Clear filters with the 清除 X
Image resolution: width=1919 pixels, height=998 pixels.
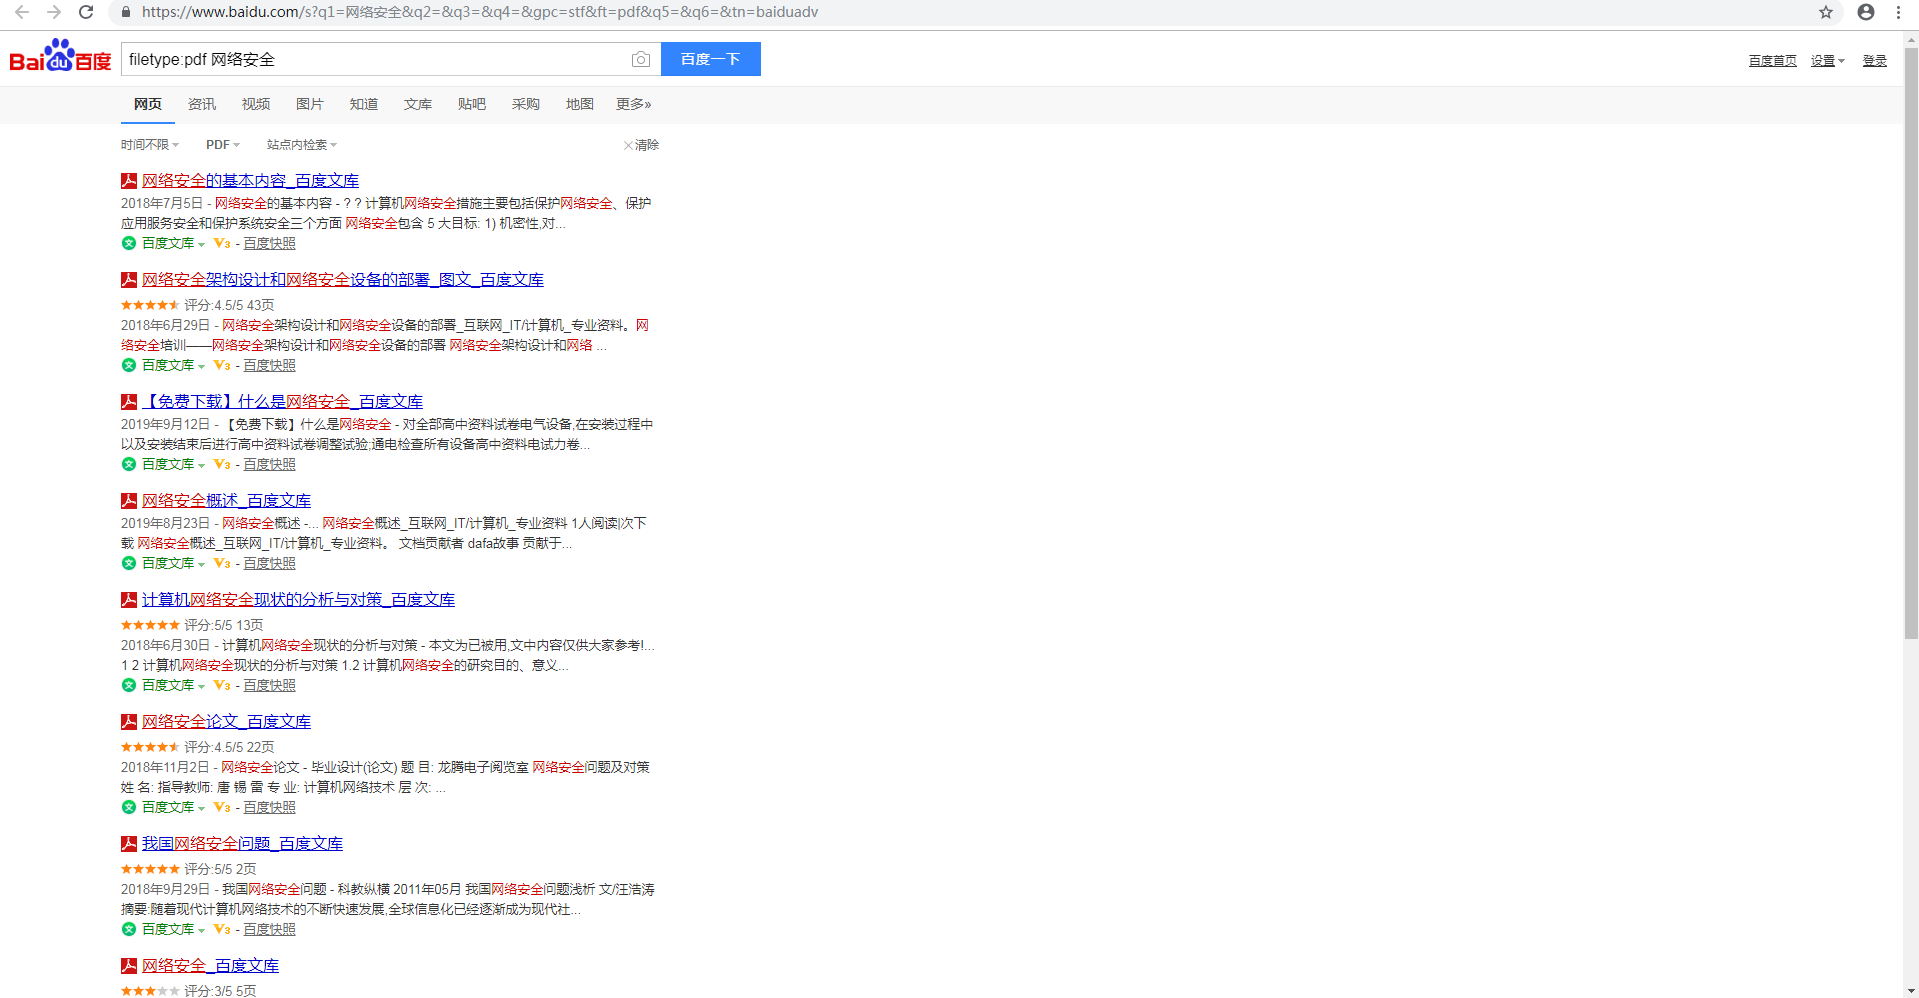[x=641, y=145]
